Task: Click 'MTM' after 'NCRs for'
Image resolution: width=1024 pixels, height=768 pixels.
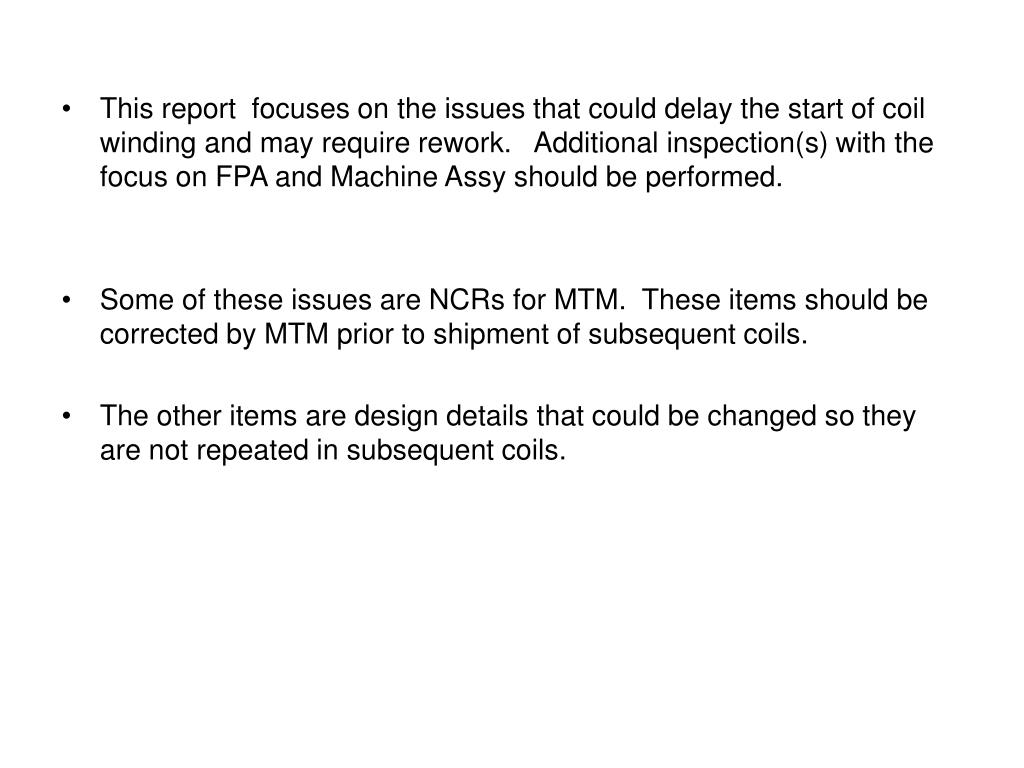Action: click(585, 300)
